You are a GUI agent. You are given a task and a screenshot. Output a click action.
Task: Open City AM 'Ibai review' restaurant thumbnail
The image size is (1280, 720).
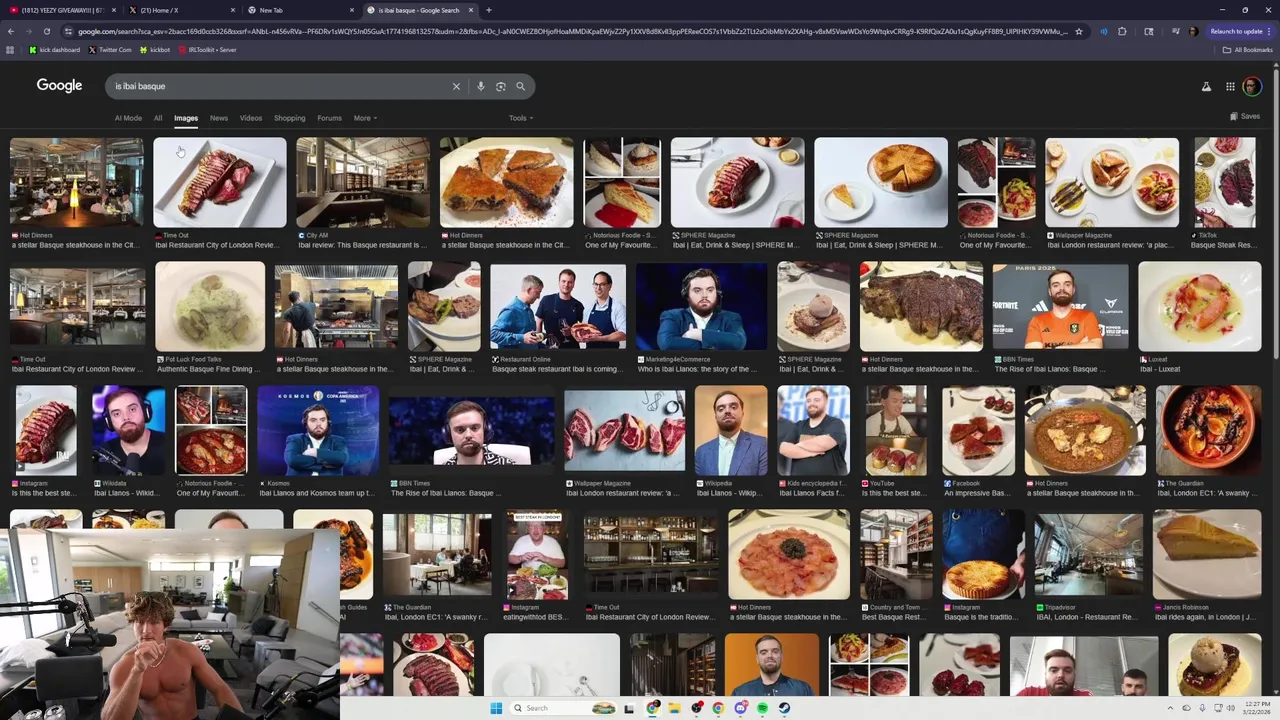coord(363,182)
